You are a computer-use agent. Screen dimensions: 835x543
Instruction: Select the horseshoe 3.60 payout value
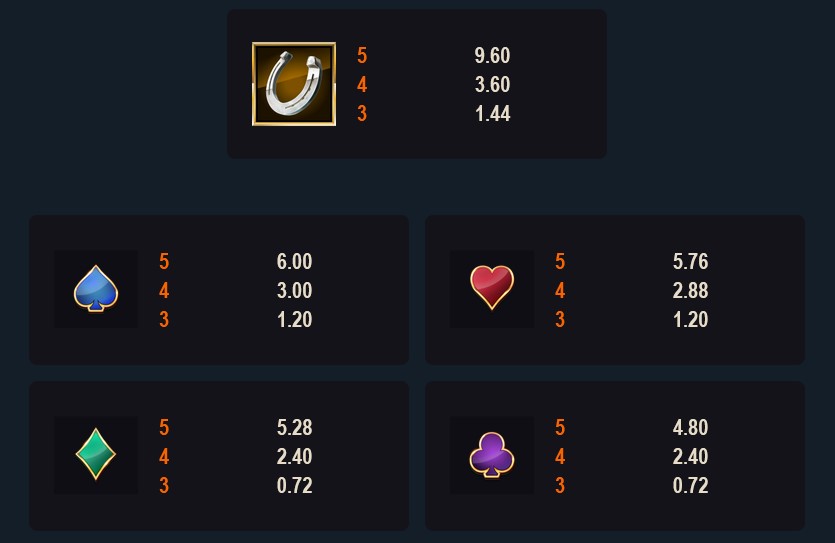click(492, 84)
